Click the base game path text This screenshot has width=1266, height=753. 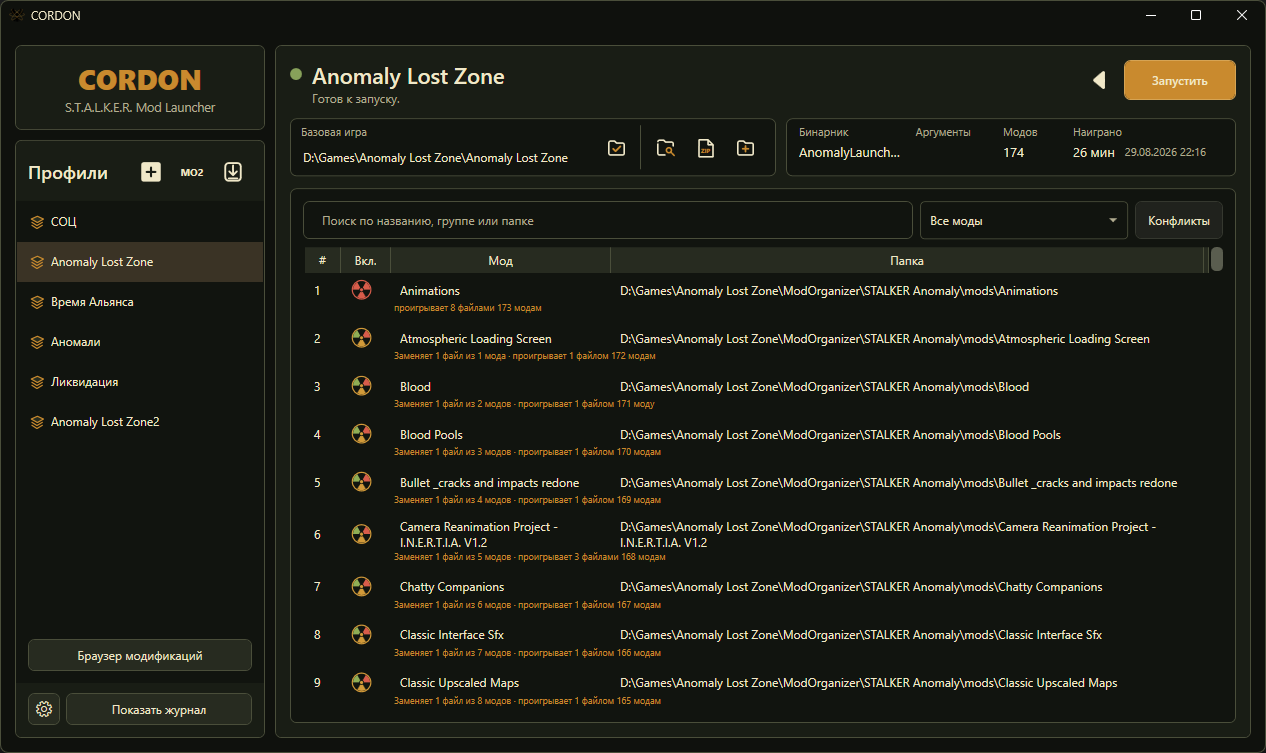(435, 158)
